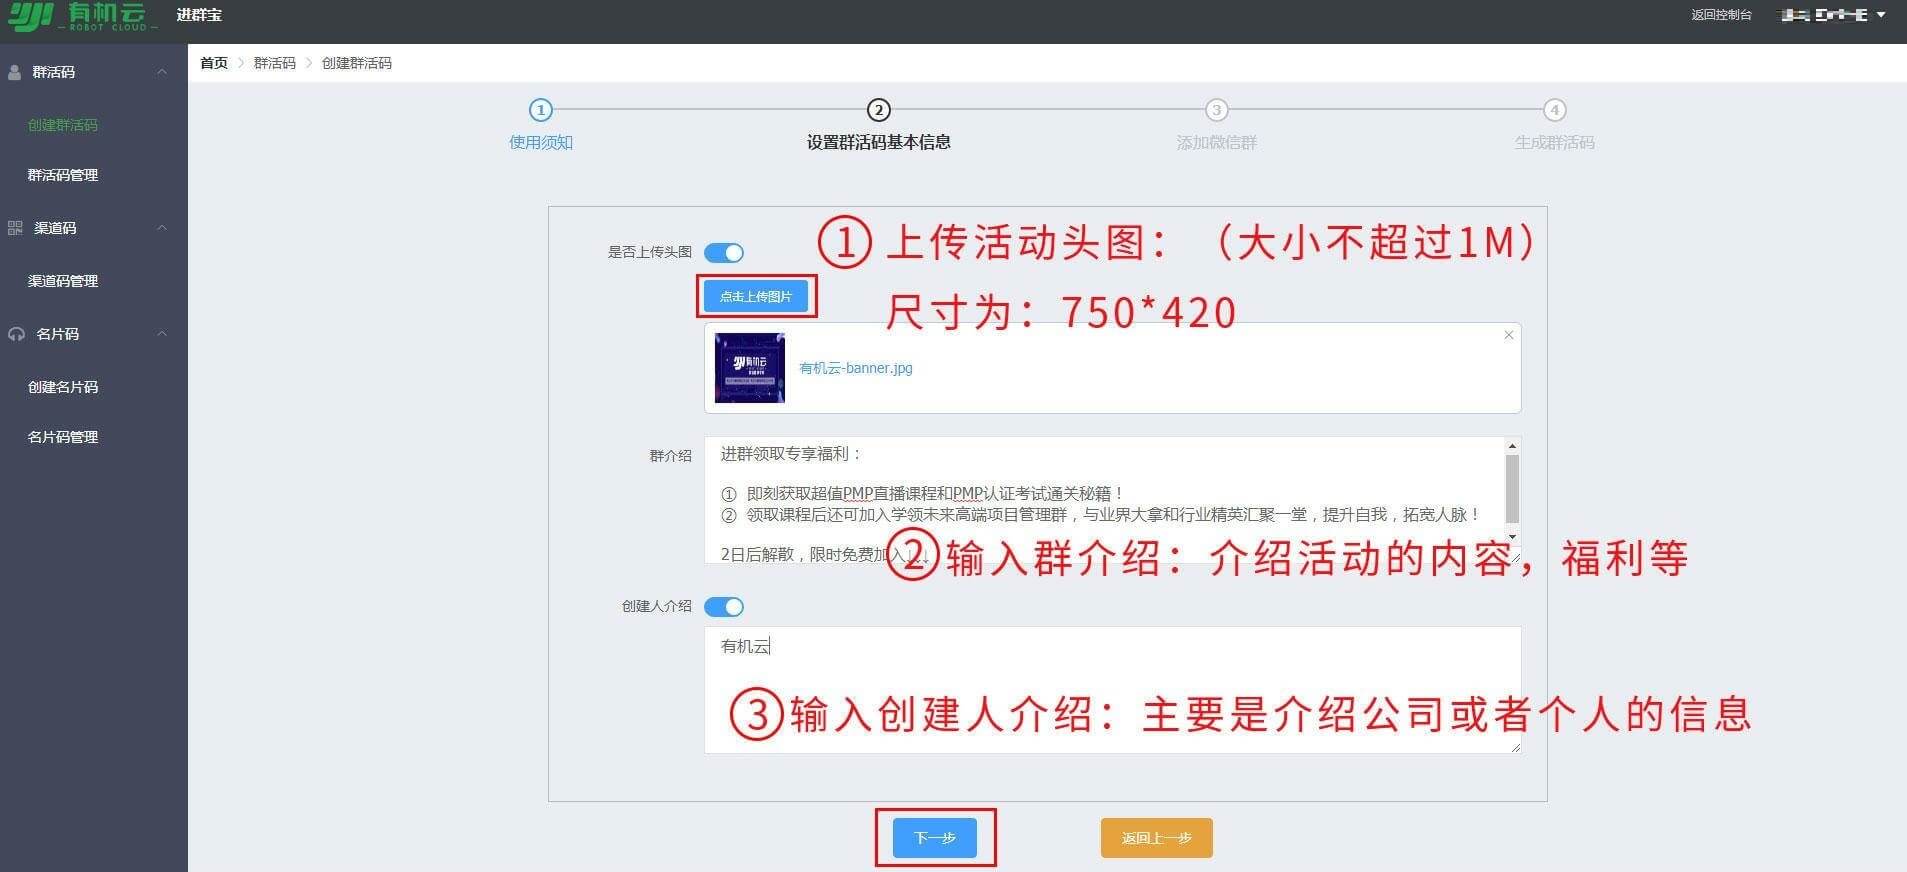Image resolution: width=1907 pixels, height=872 pixels.
Task: Click the 群介绍 scrollbar down arrow
Action: coord(1512,537)
